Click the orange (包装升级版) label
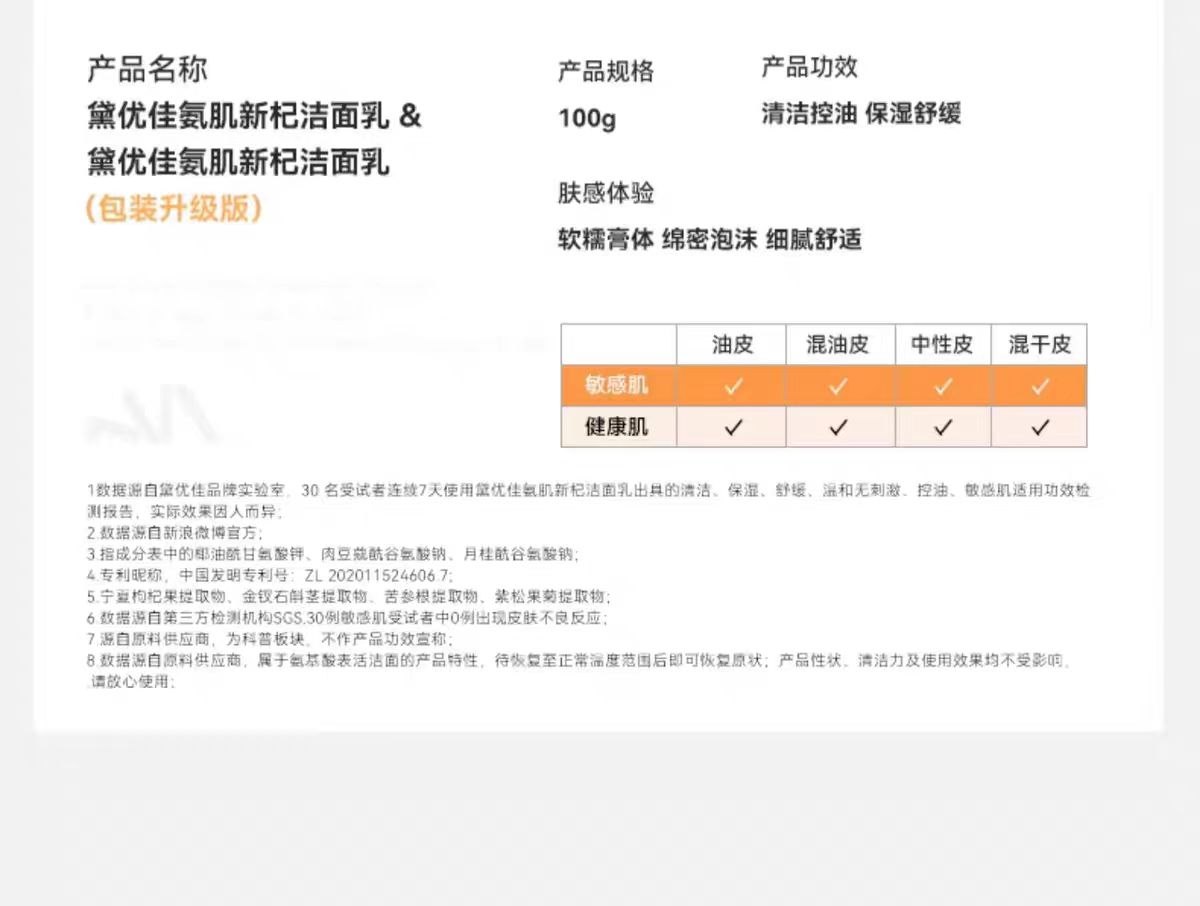The image size is (1200, 906). point(174,207)
